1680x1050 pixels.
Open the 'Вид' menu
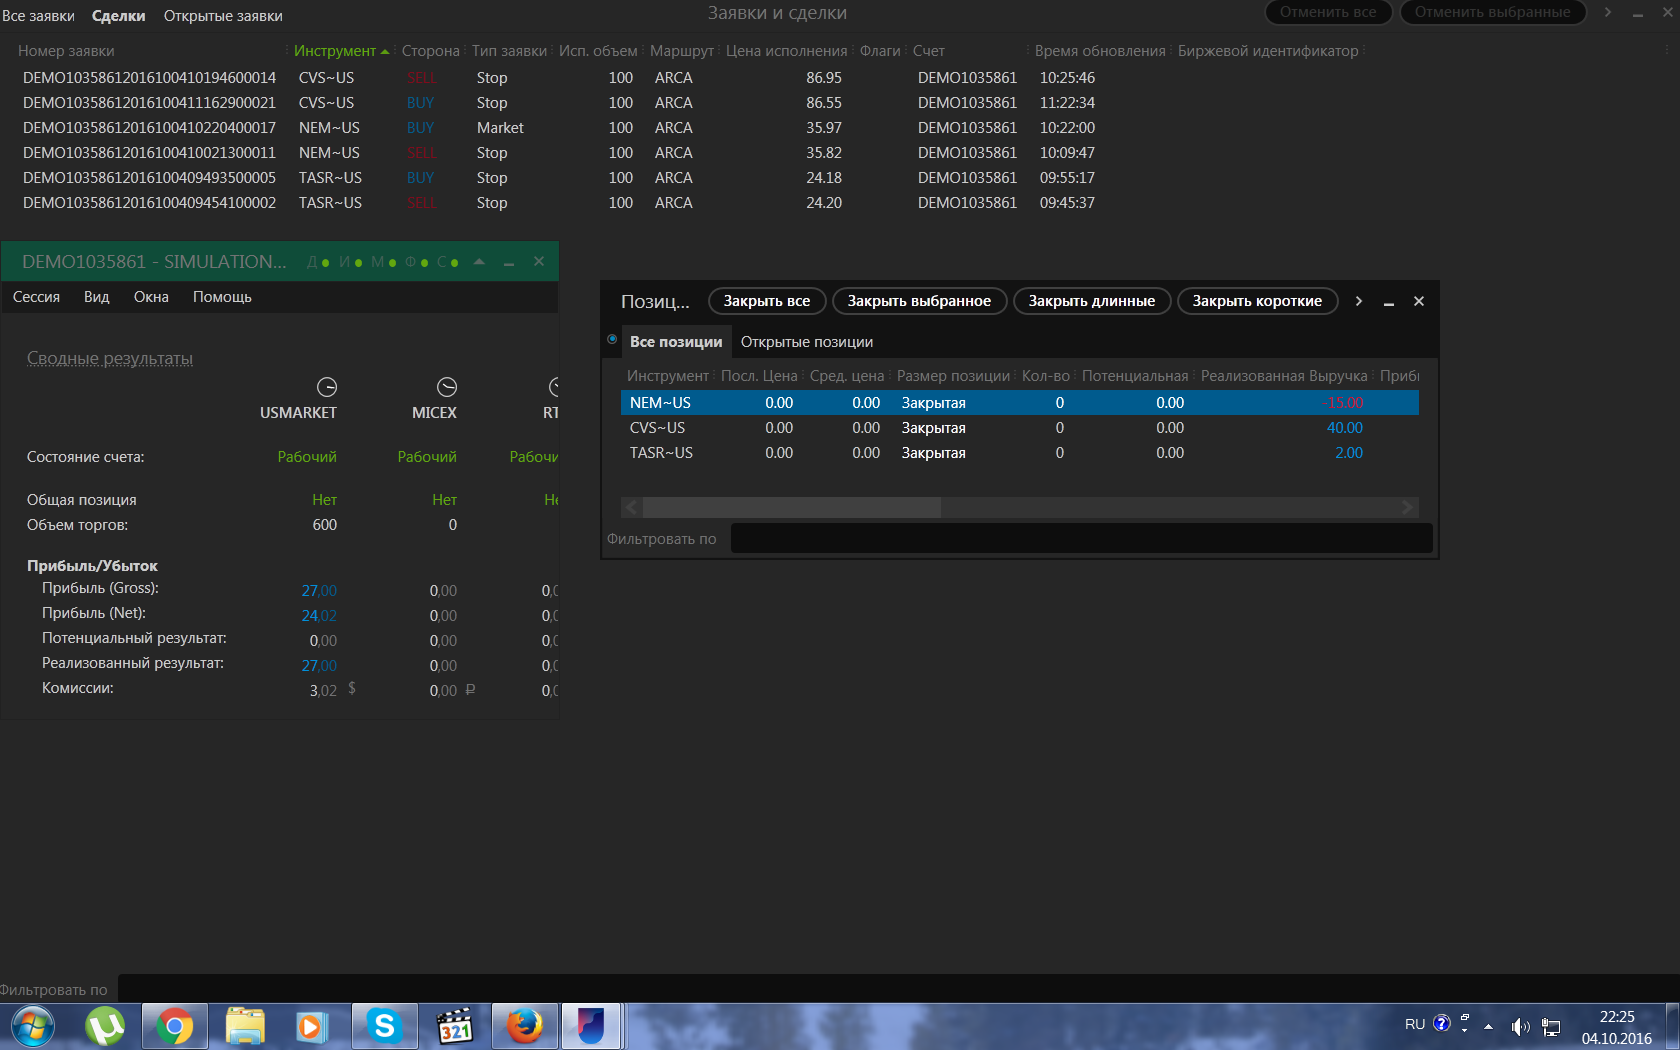pos(96,297)
